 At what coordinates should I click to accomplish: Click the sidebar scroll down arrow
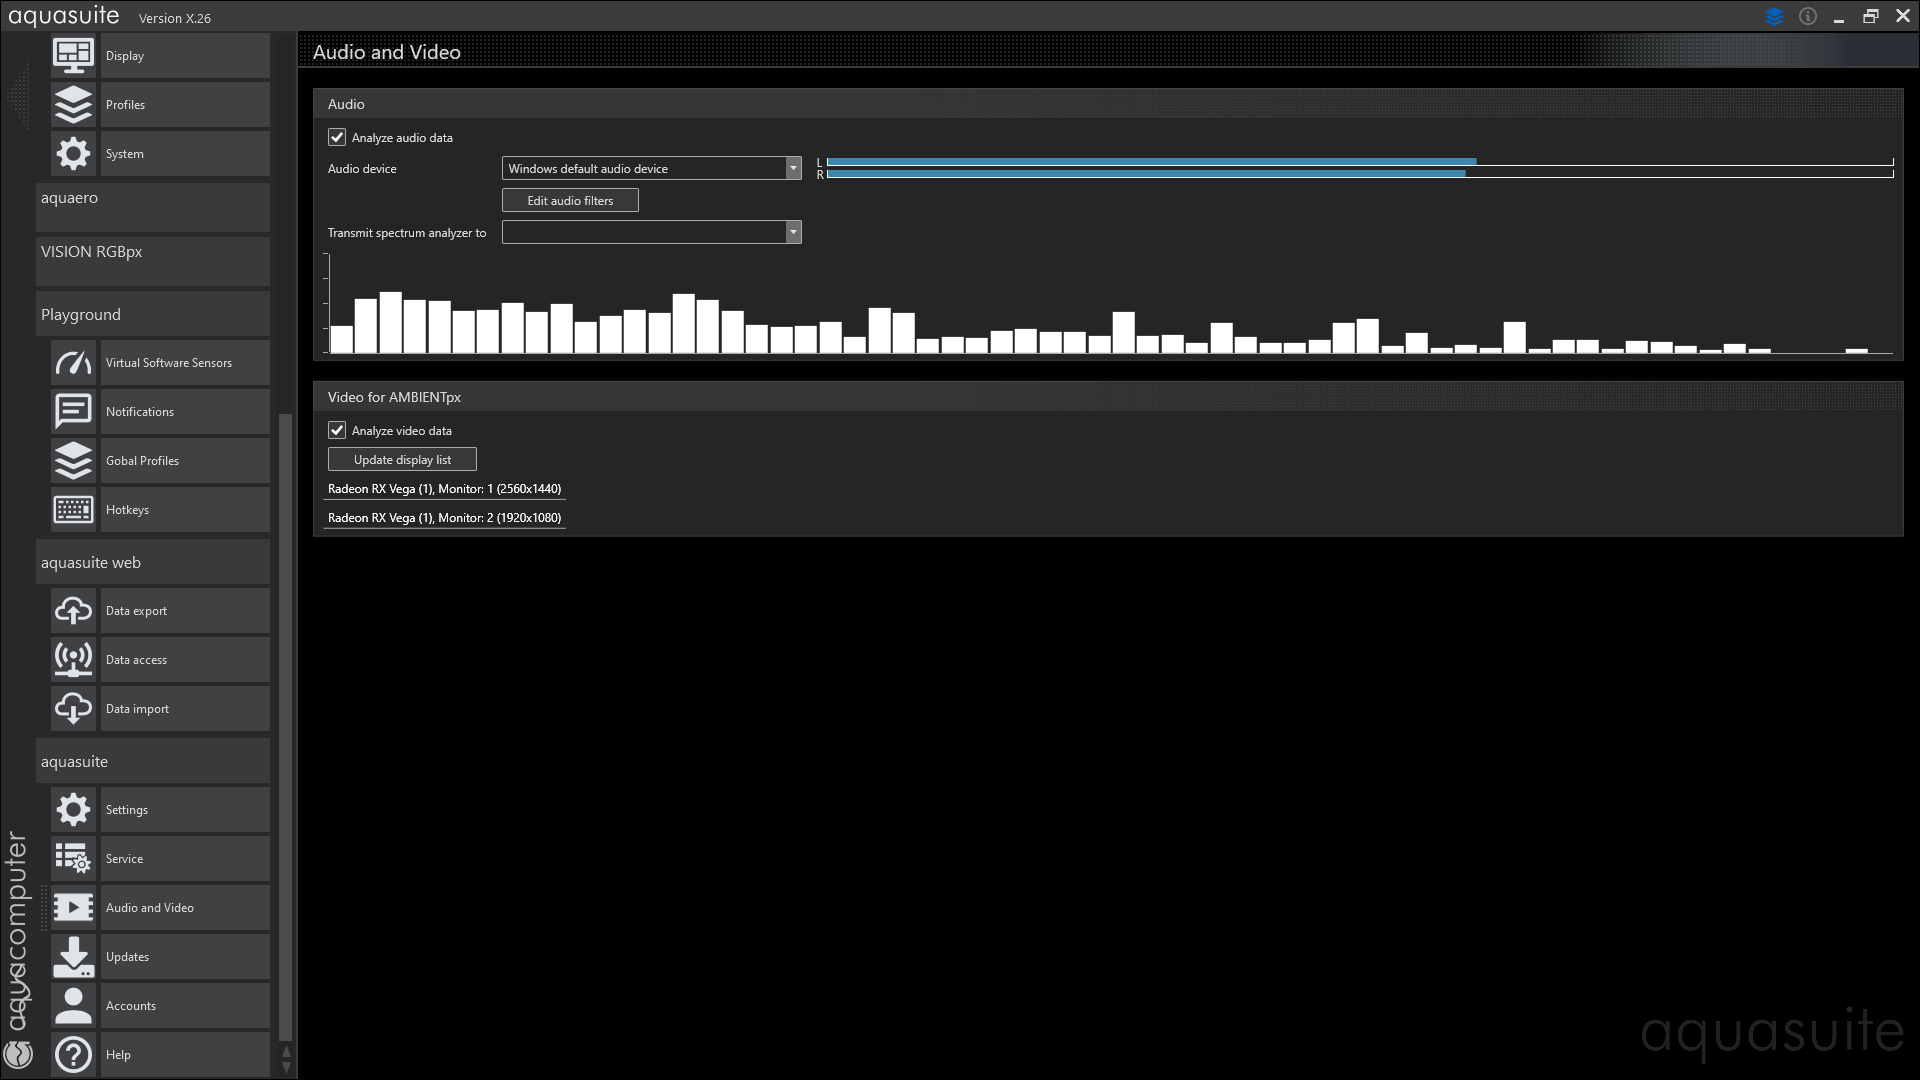[286, 1068]
